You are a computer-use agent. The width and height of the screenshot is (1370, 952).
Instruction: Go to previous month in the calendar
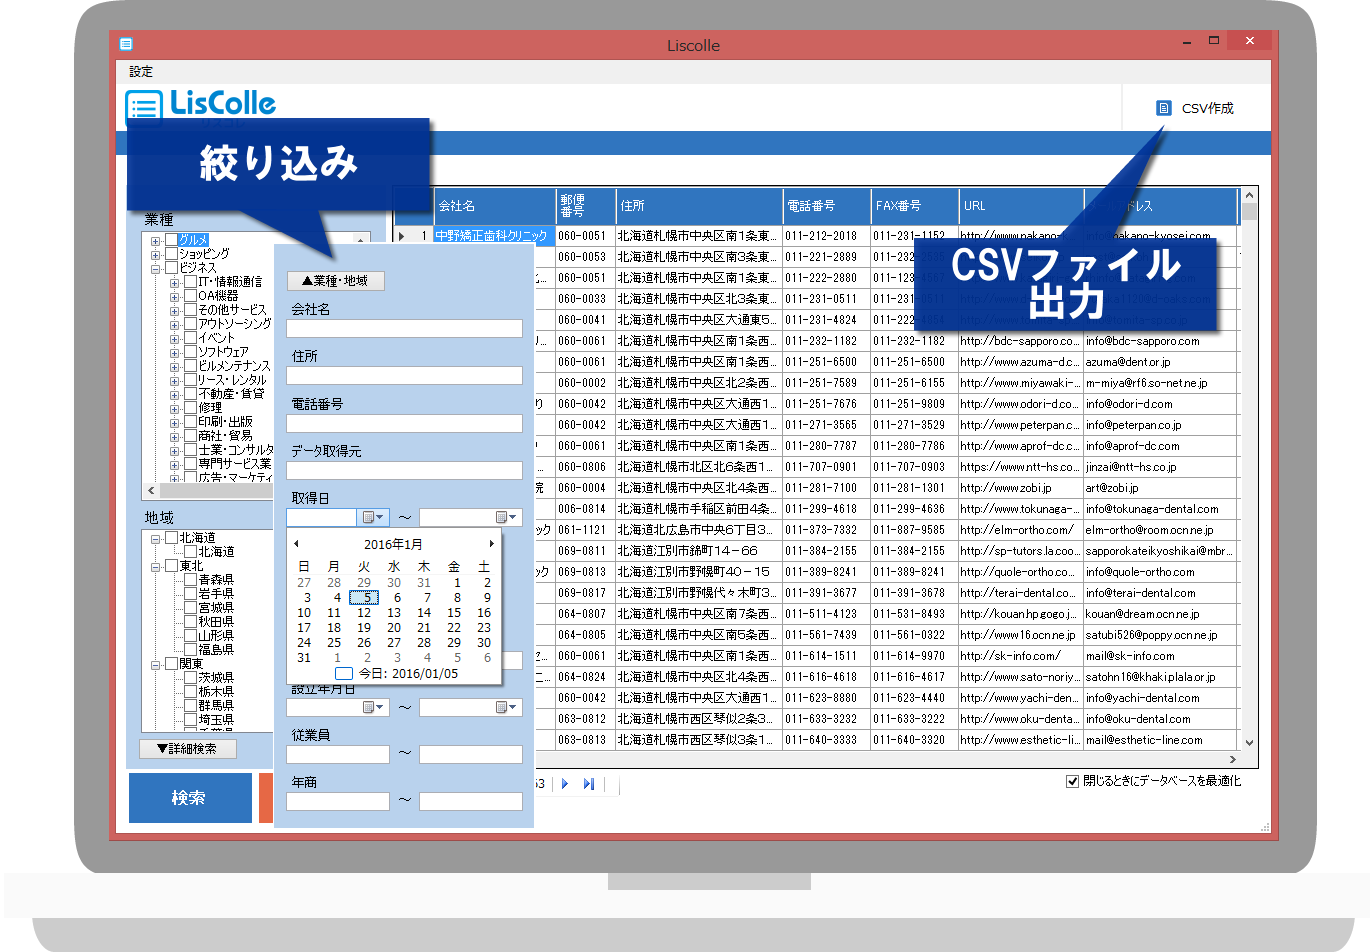coord(296,544)
